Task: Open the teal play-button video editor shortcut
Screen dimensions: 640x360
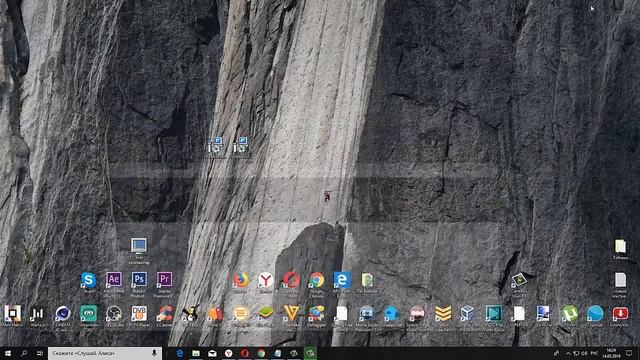Action: coord(493,313)
